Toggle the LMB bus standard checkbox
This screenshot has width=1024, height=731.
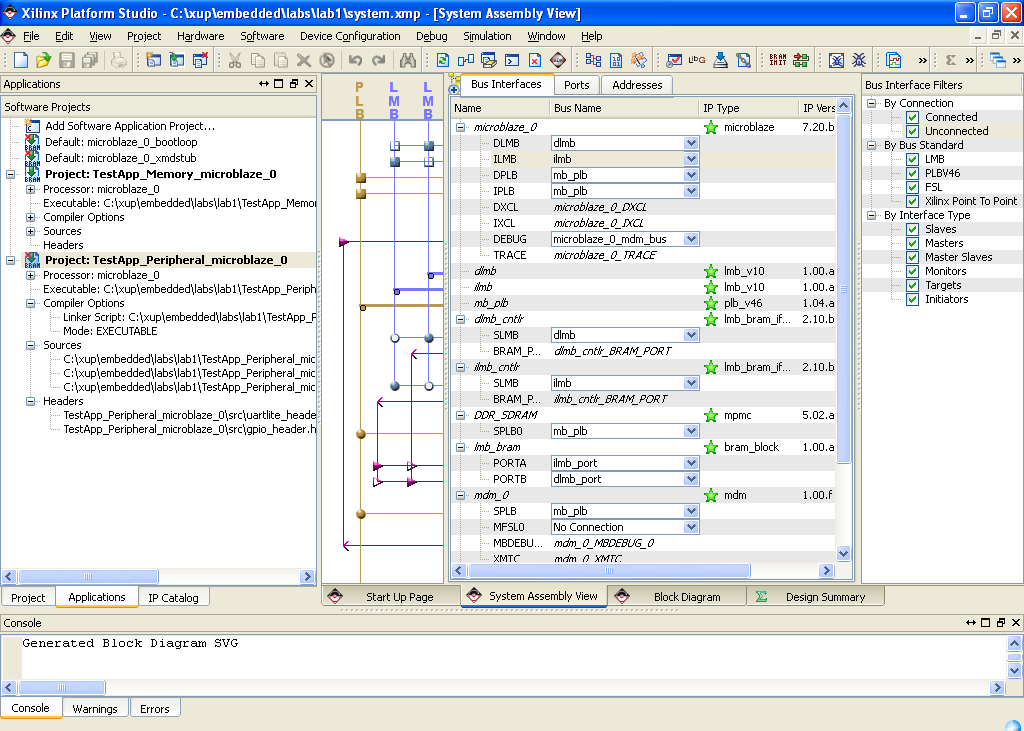coord(913,159)
